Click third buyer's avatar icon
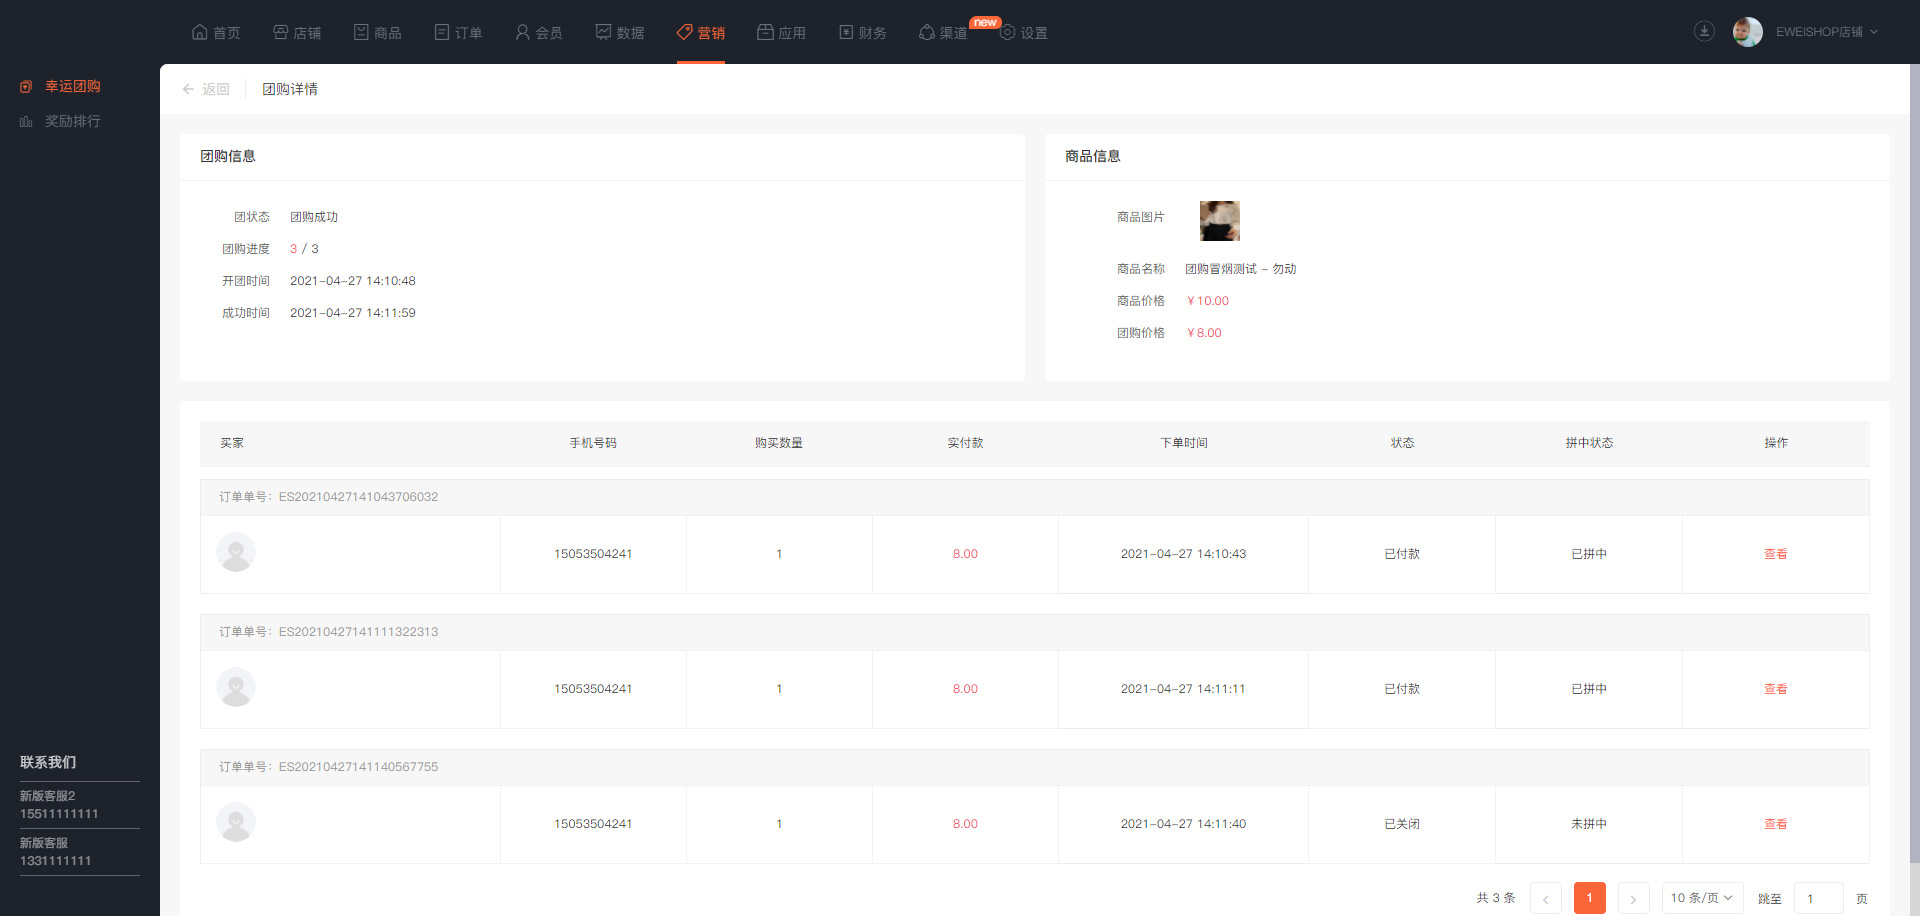Viewport: 1920px width, 916px height. (x=236, y=822)
